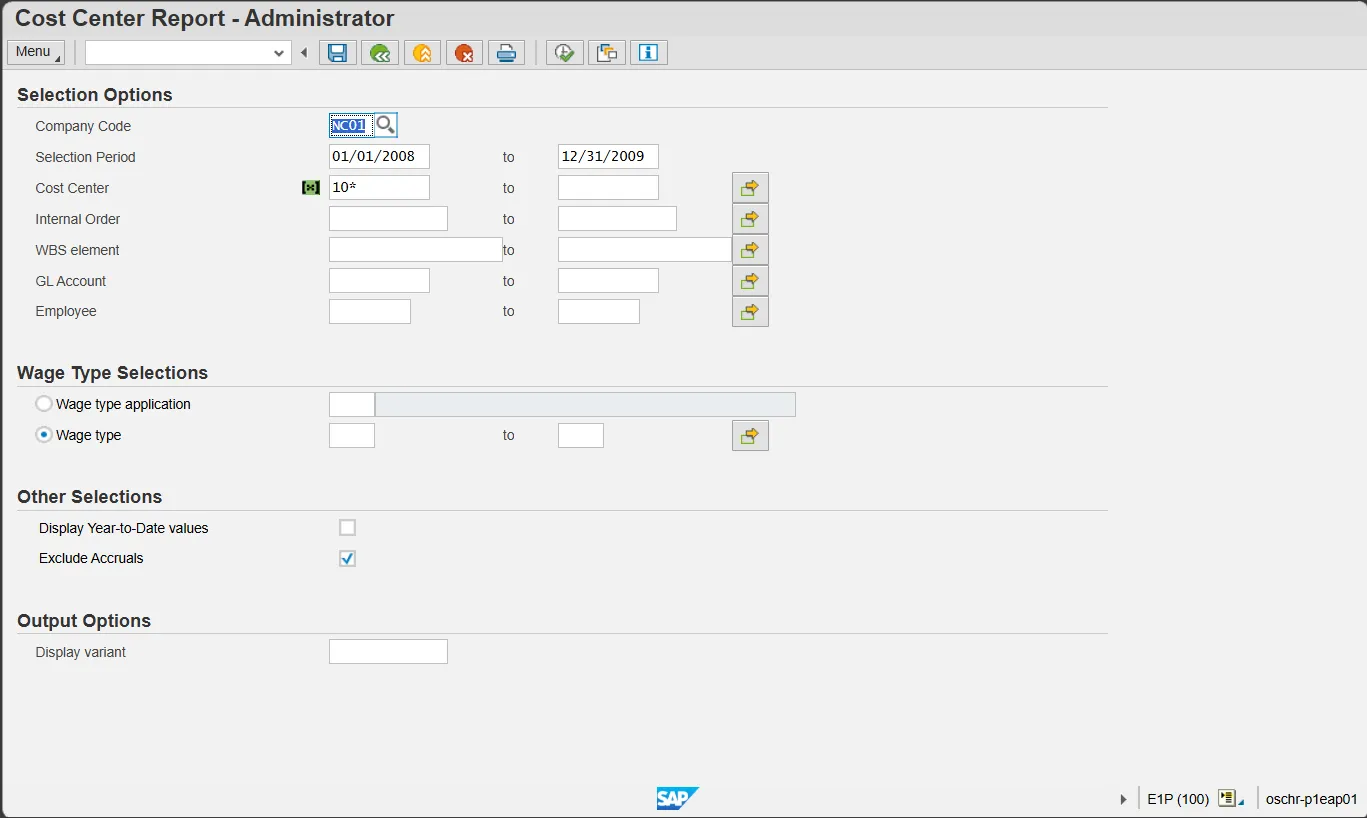
Task: Click the Wage Type Selections heading
Action: [x=113, y=373]
